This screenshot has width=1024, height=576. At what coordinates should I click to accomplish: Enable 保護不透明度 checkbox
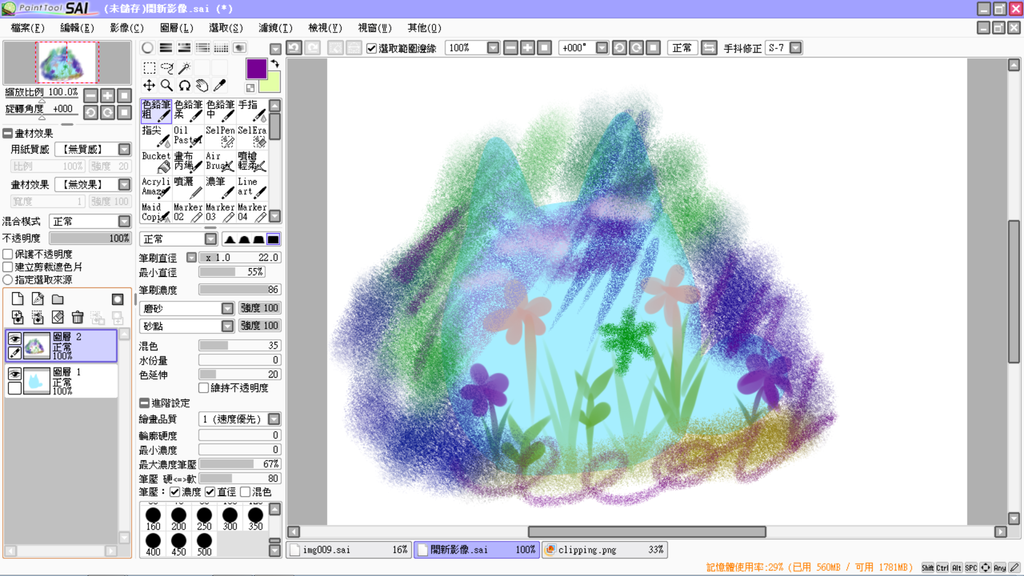(x=8, y=254)
